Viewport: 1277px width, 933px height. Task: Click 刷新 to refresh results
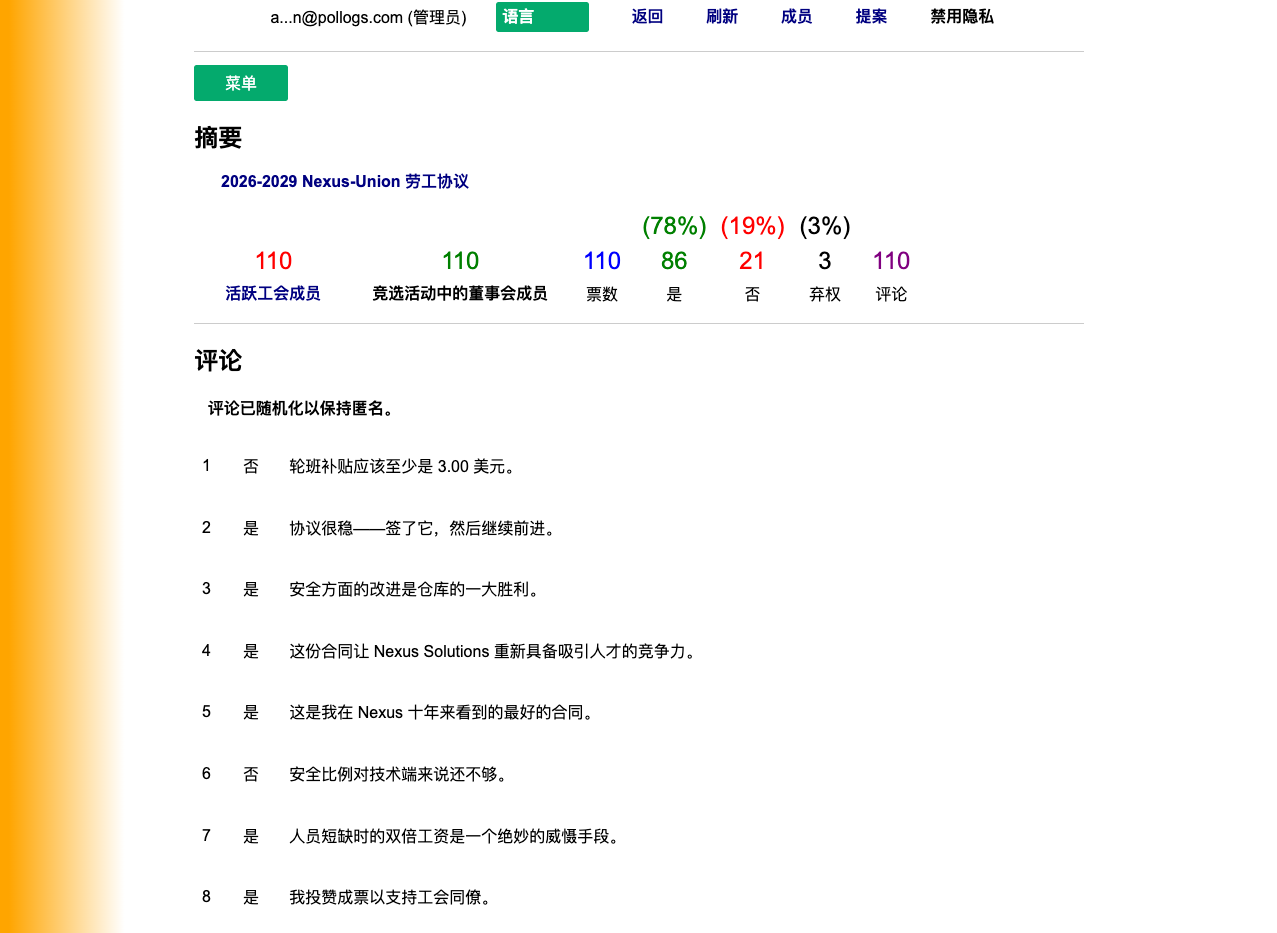pos(721,16)
